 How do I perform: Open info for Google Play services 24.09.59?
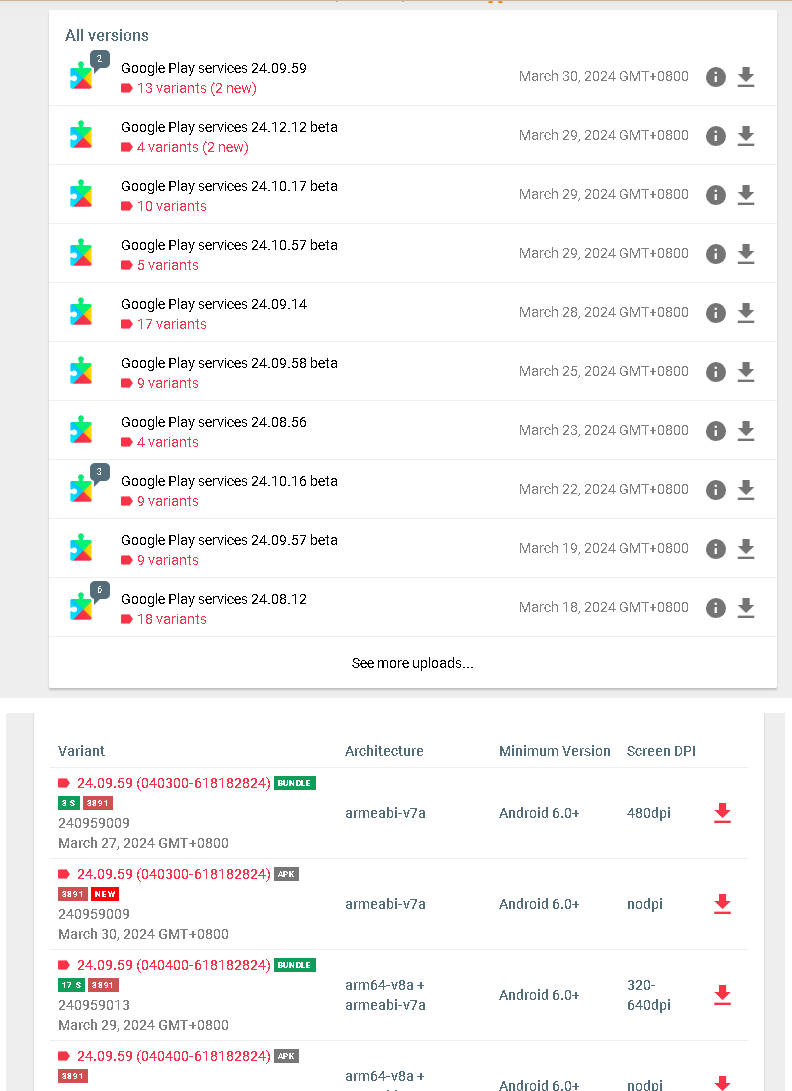click(715, 77)
